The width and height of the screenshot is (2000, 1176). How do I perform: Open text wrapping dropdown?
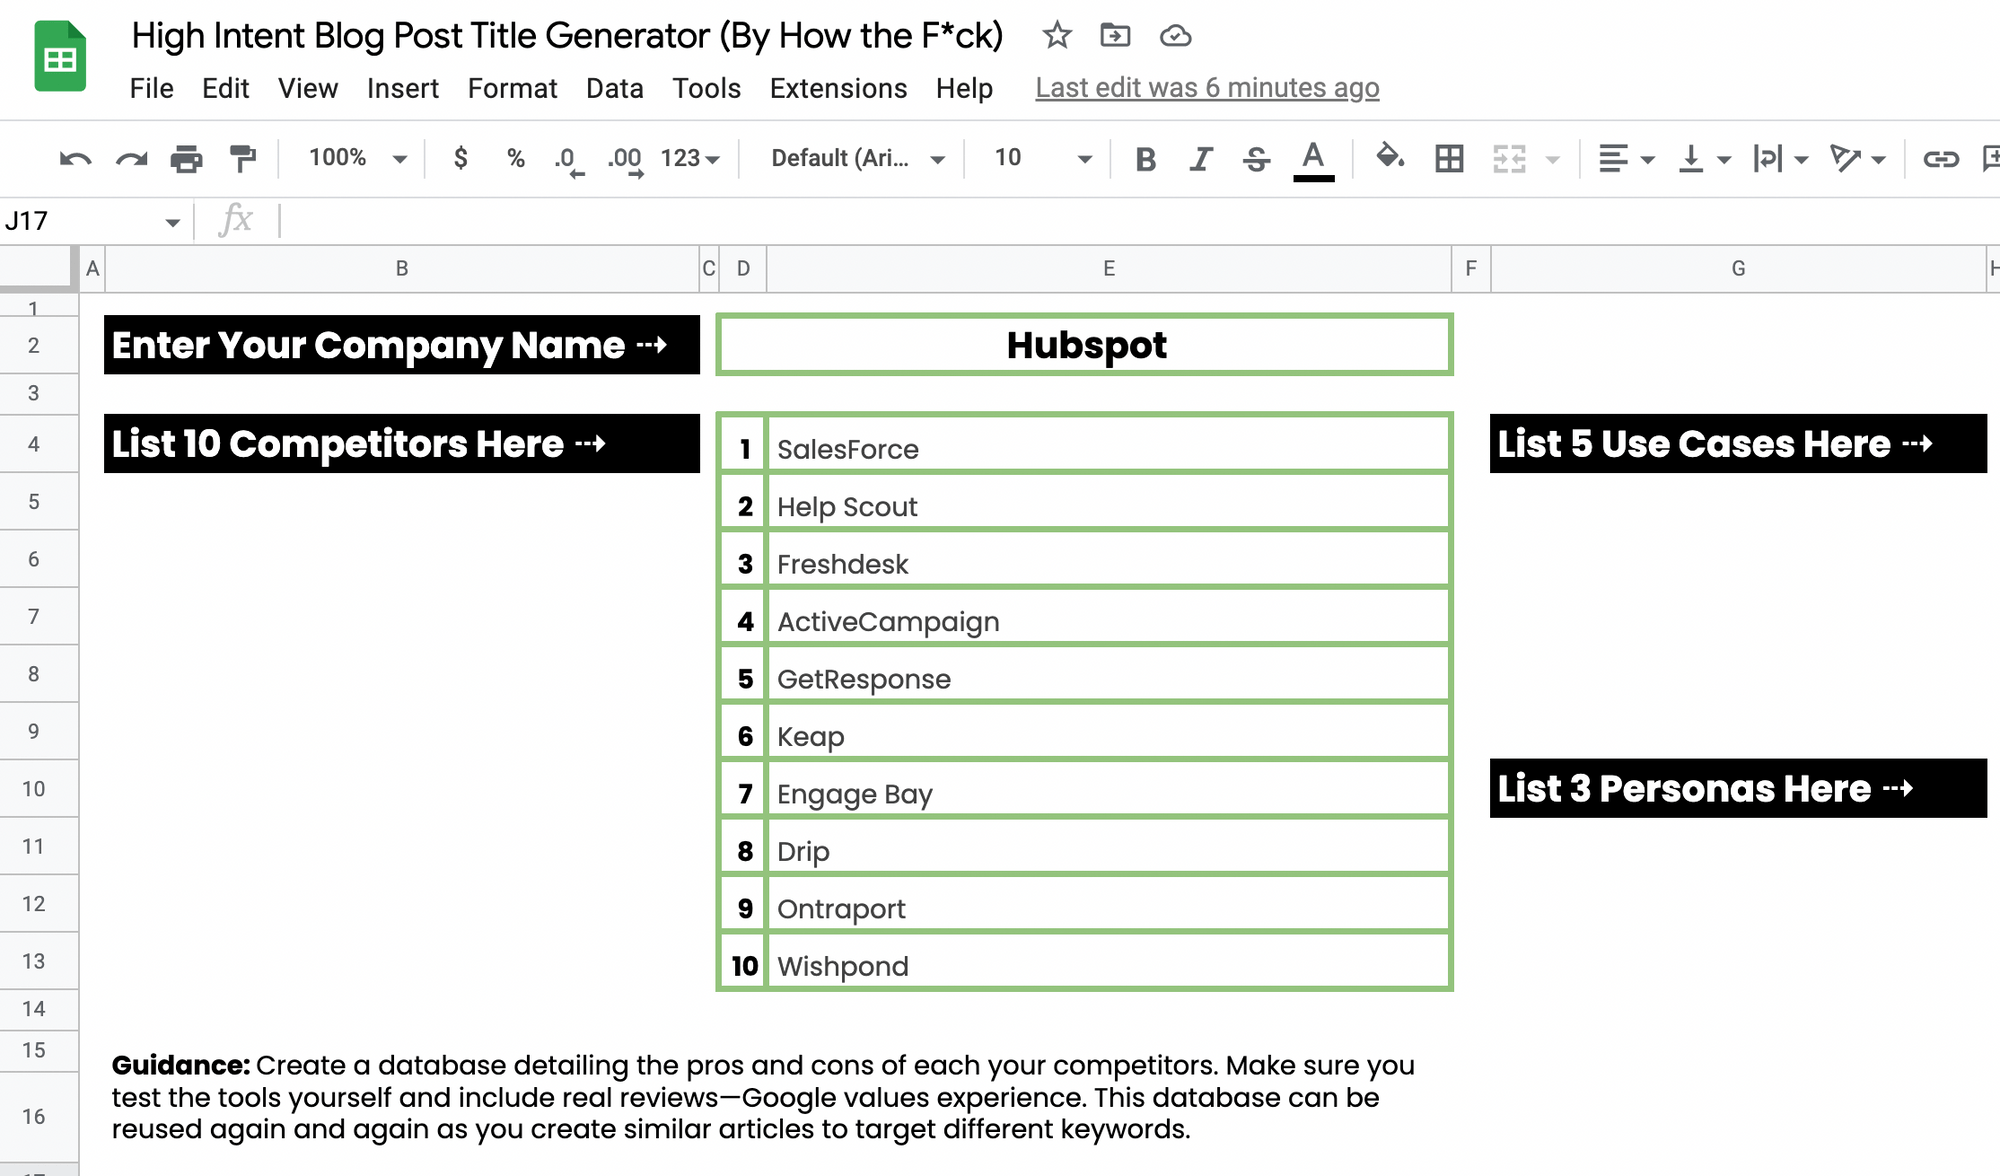click(1780, 158)
